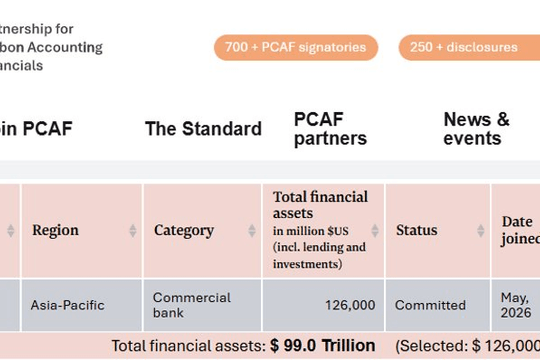
Task: Click the Partnership for Carbon Accounting Financials logo
Action: click(x=51, y=47)
